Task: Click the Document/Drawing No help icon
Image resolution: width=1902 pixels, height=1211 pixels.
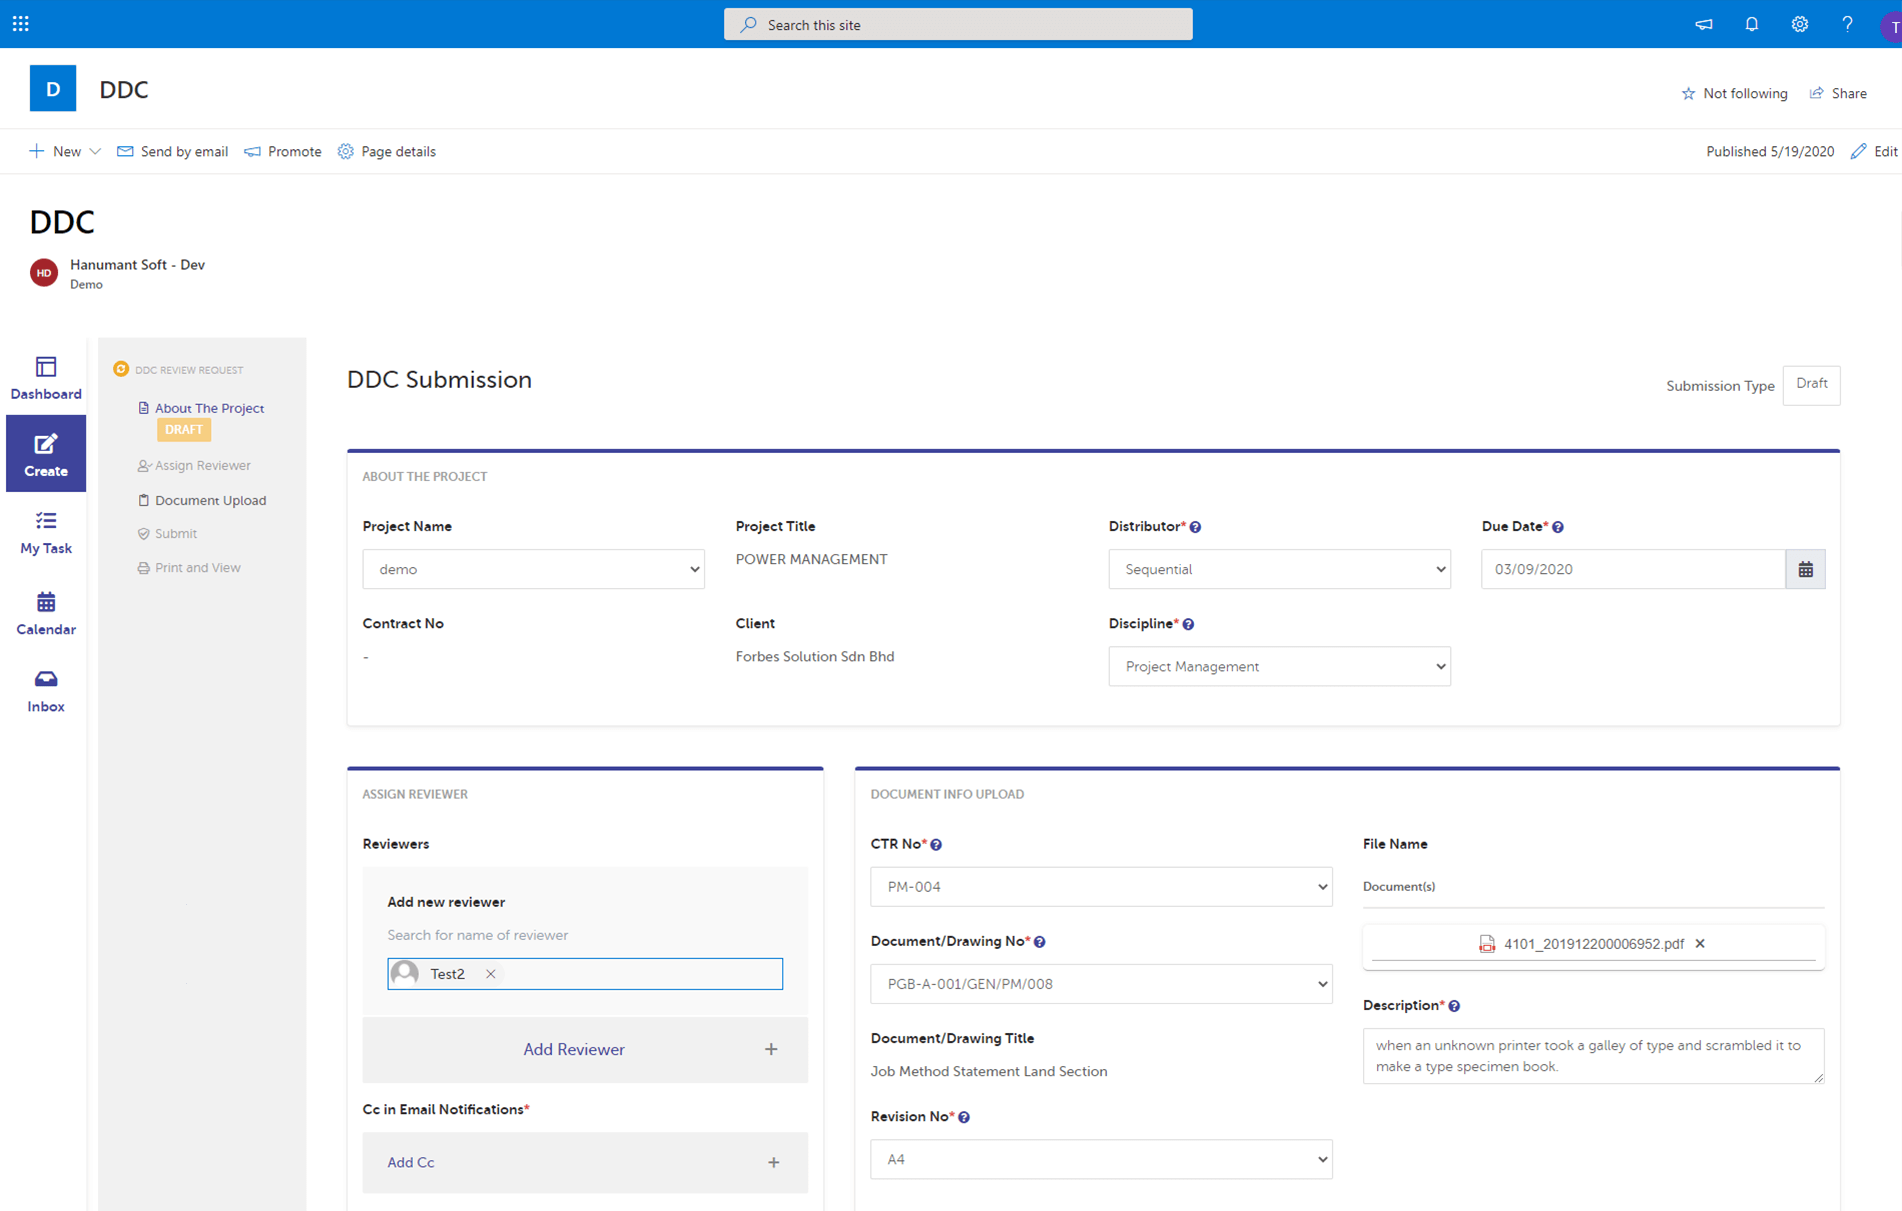Action: (1040, 942)
